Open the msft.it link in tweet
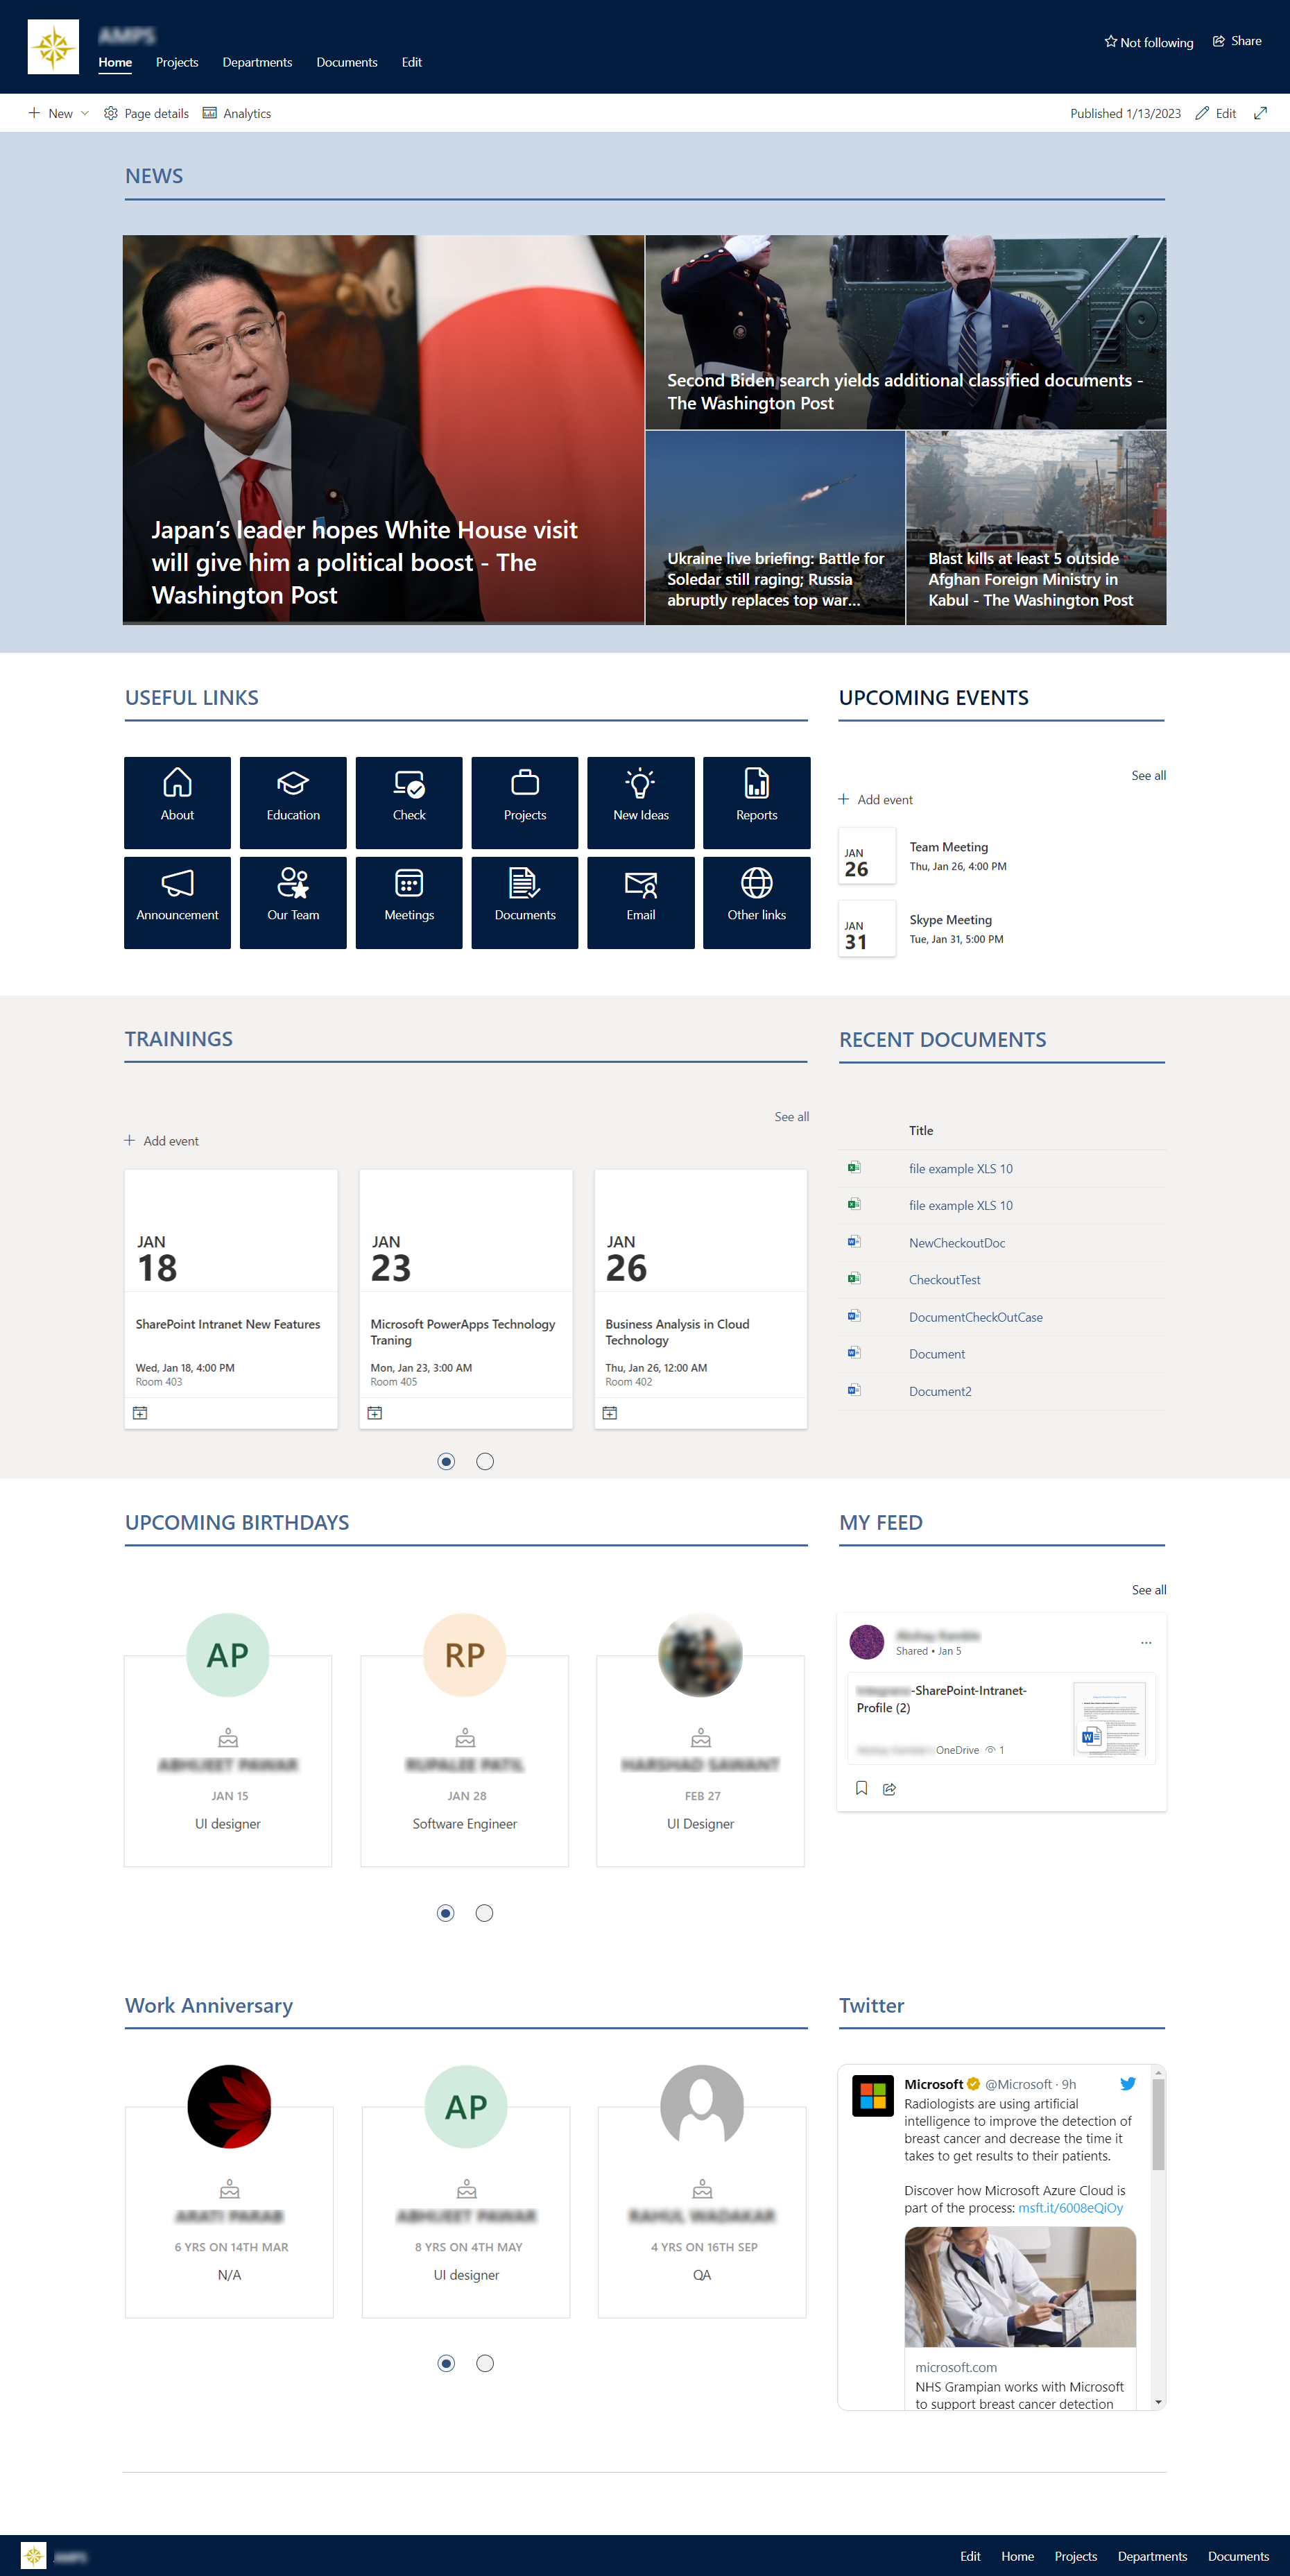Image resolution: width=1290 pixels, height=2576 pixels. 1070,2207
